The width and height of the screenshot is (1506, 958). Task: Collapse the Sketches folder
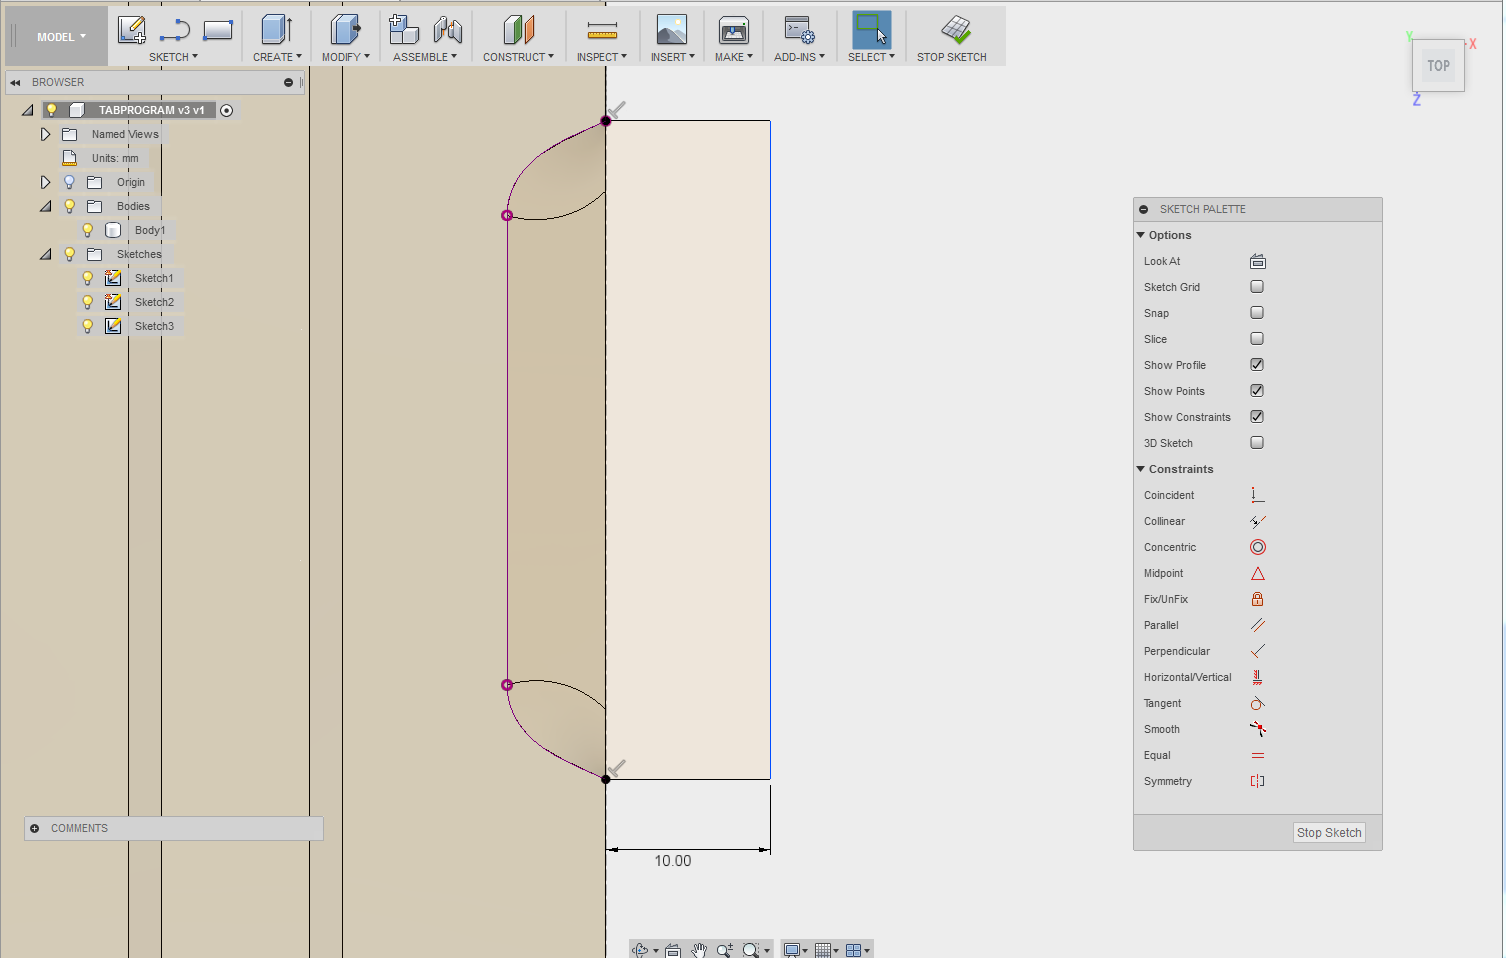[x=45, y=254]
